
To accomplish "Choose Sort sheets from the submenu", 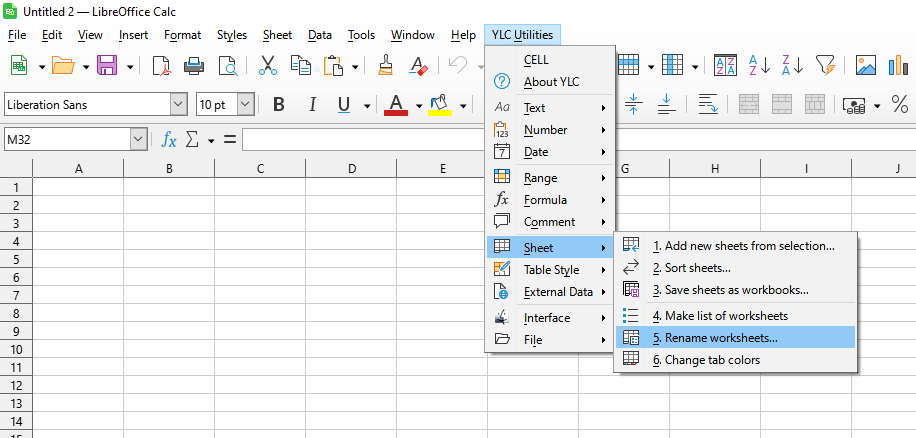I will pyautogui.click(x=691, y=268).
